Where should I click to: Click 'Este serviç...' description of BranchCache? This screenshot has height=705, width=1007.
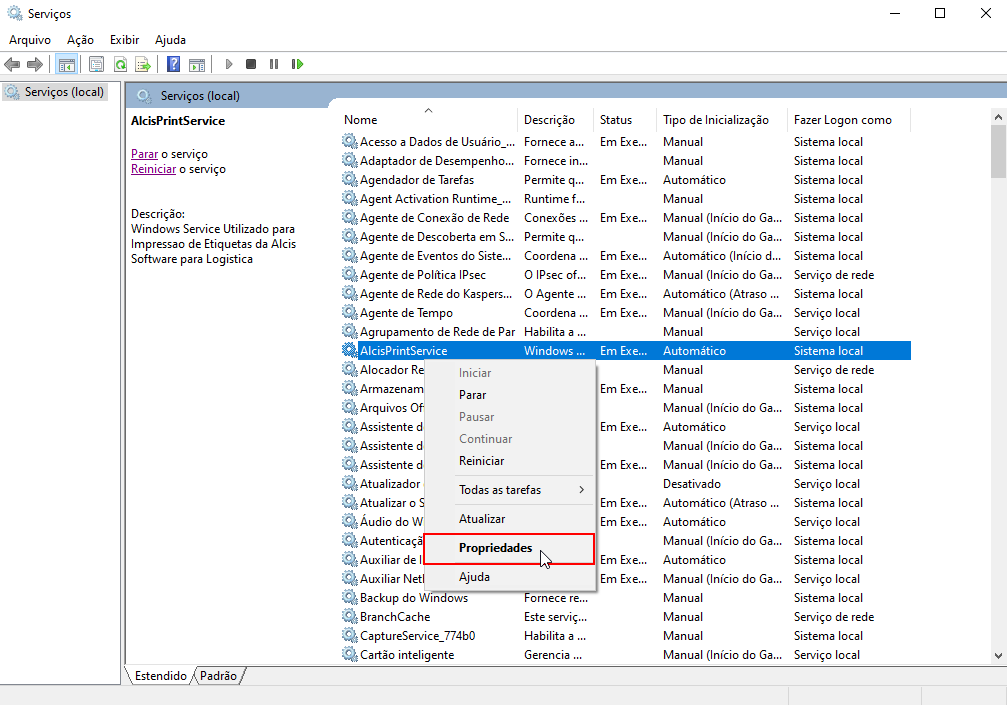[x=556, y=616]
